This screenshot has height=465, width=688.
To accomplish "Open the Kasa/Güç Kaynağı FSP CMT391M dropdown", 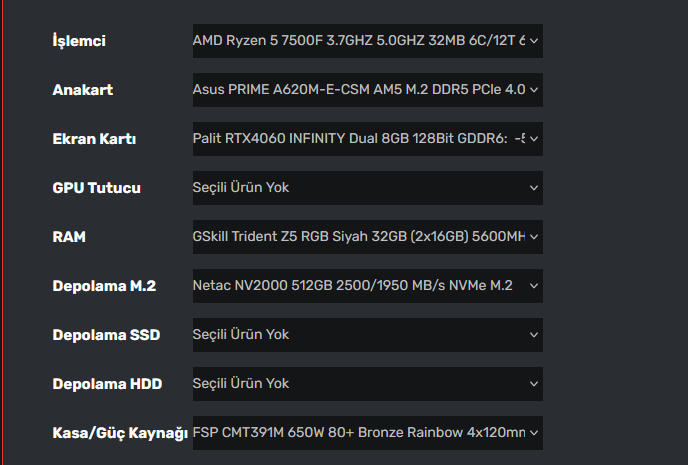I will 368,433.
